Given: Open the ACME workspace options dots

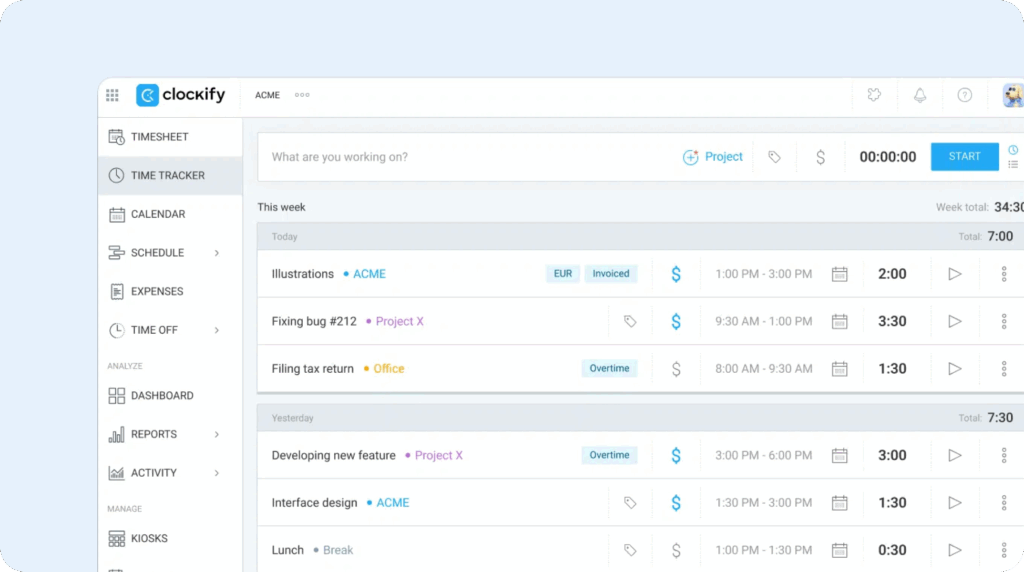Looking at the screenshot, I should click(302, 95).
